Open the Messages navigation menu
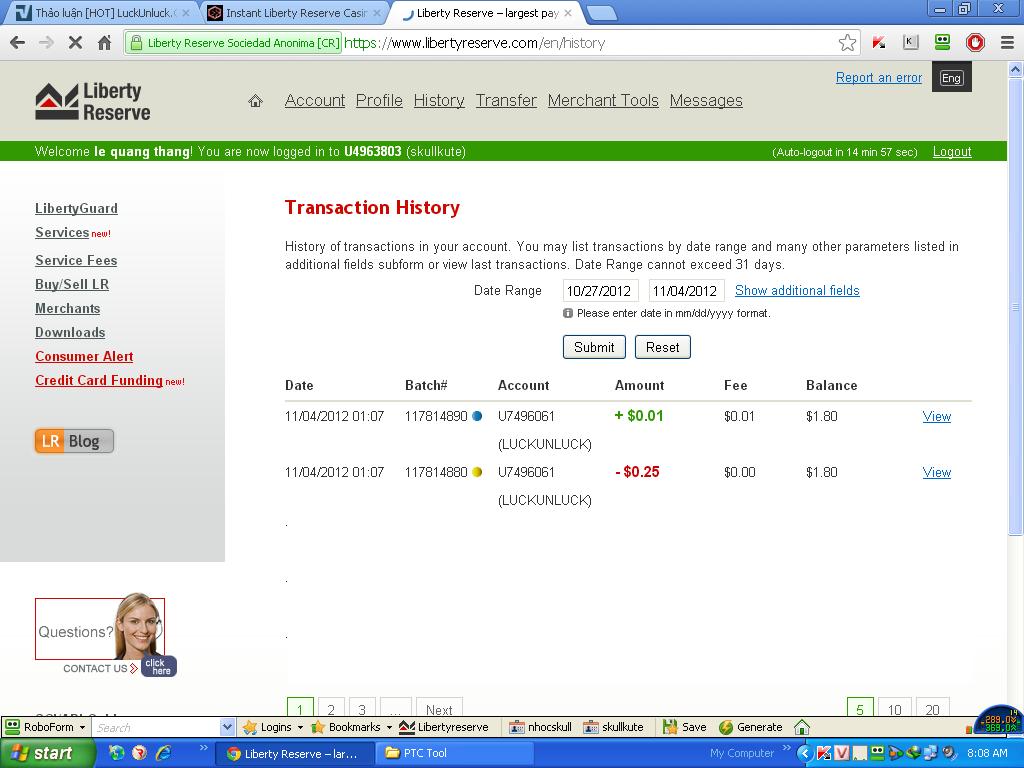This screenshot has width=1024, height=768. pyautogui.click(x=706, y=101)
